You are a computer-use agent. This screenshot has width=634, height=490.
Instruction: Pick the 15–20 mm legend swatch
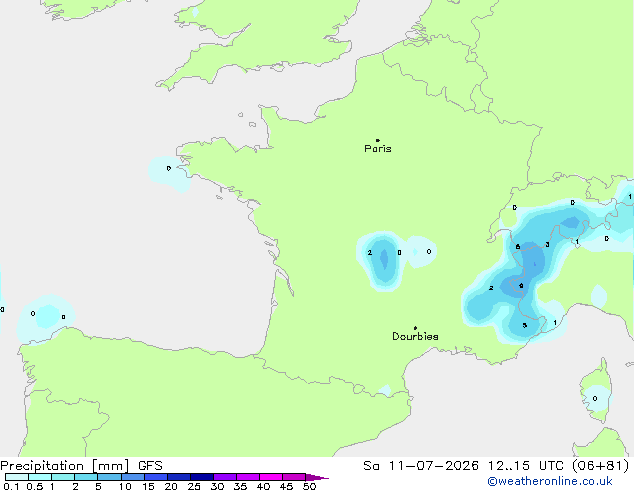pyautogui.click(x=156, y=477)
